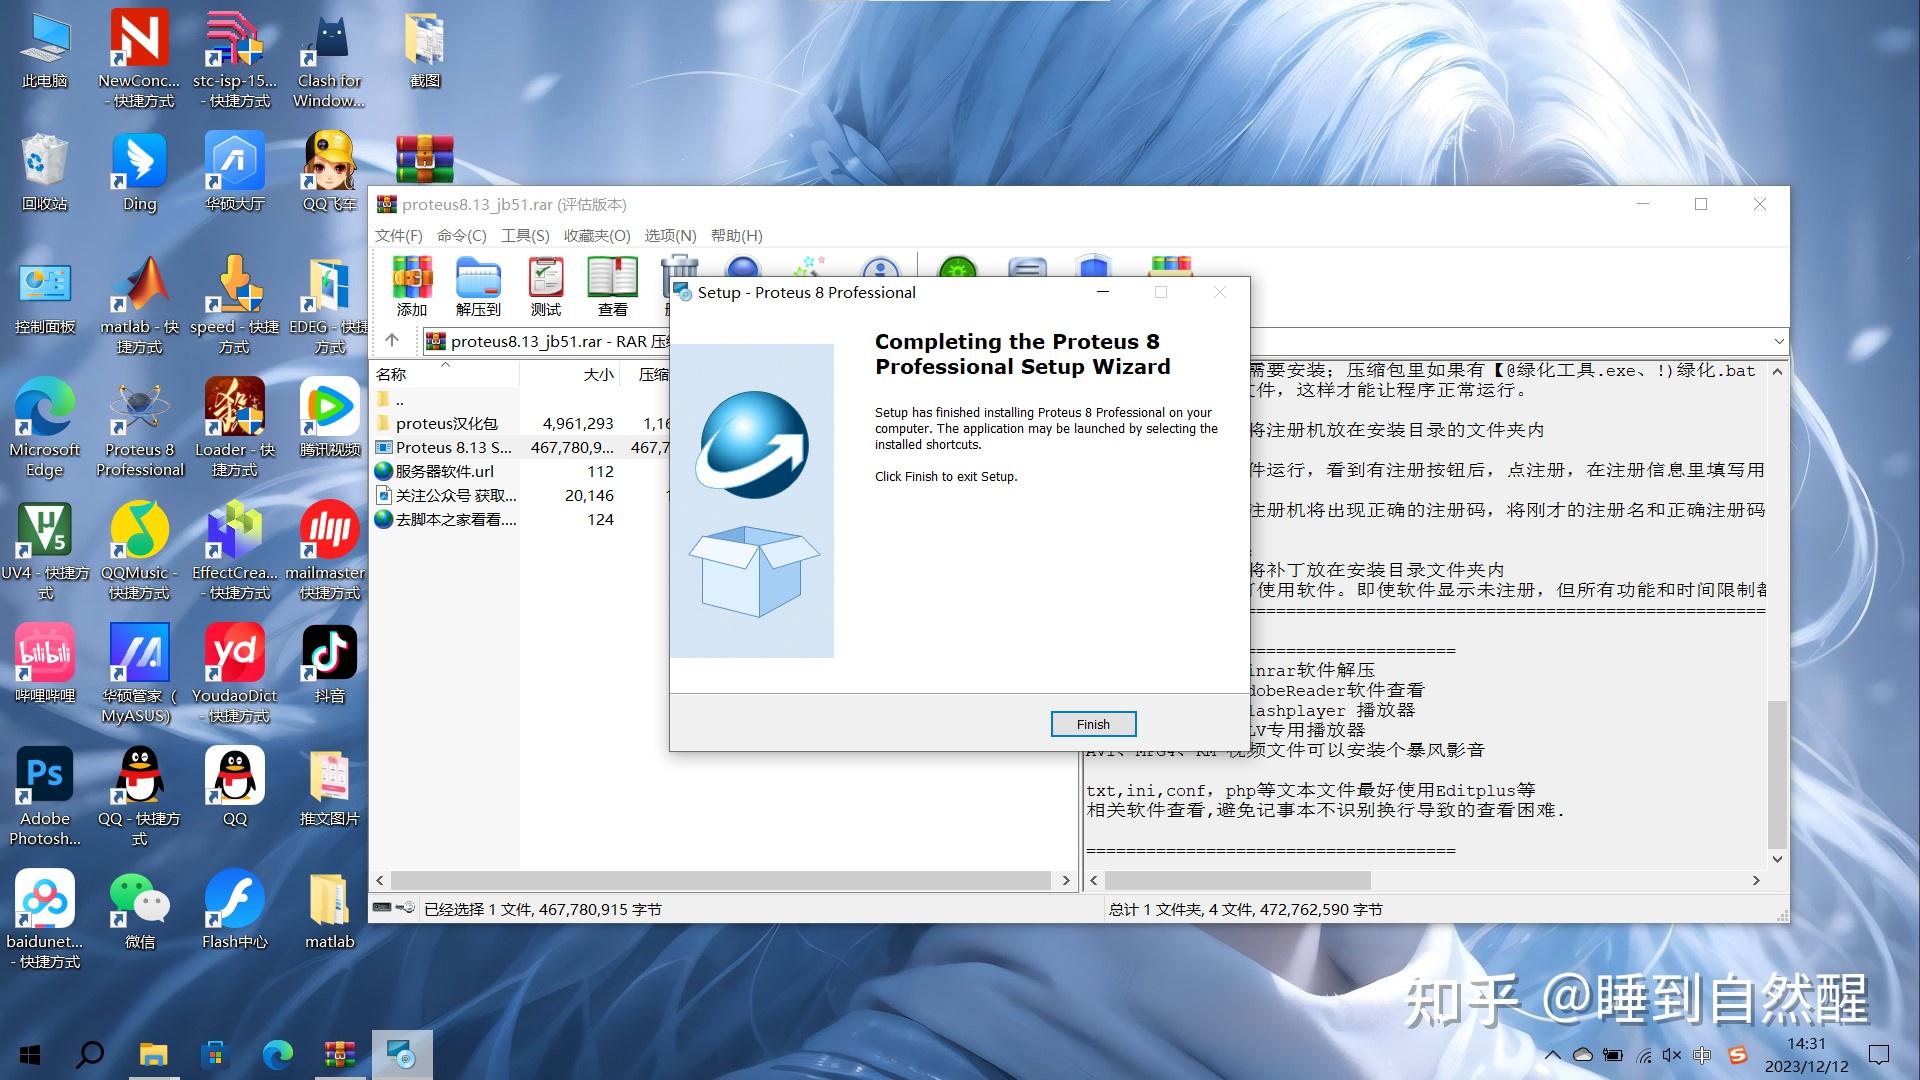Click the Finish button in setup wizard
Screen dimensions: 1920x1080
1093,724
